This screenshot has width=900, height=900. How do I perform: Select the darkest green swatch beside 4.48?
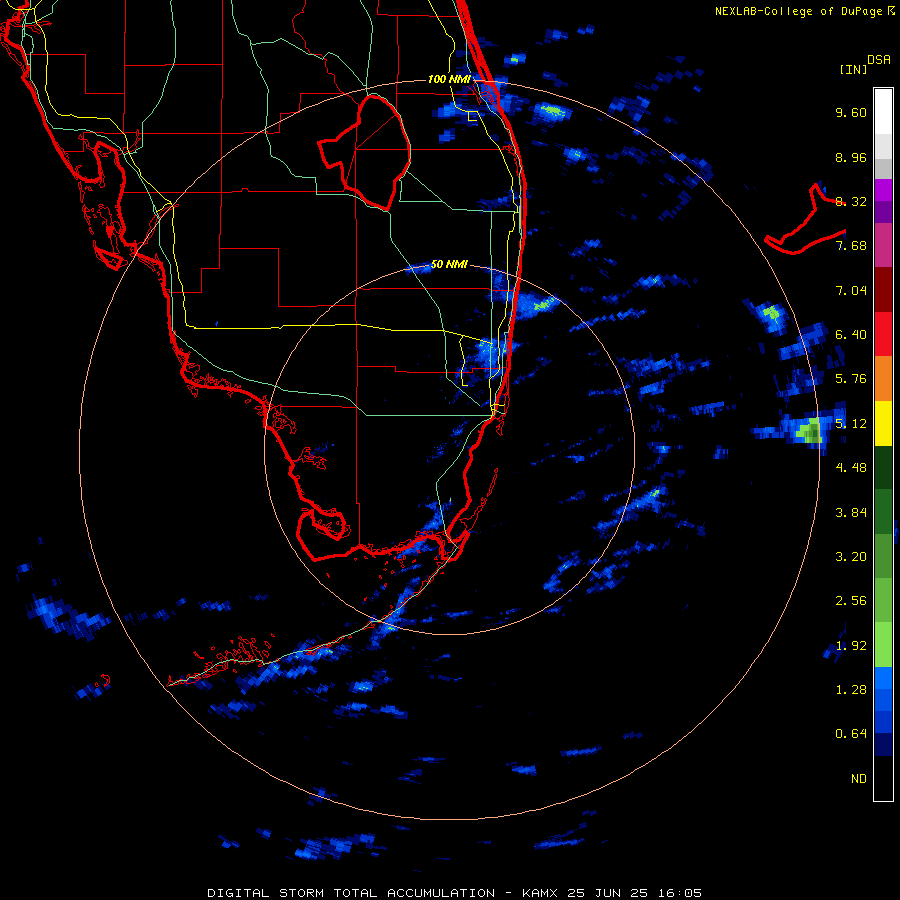(883, 468)
